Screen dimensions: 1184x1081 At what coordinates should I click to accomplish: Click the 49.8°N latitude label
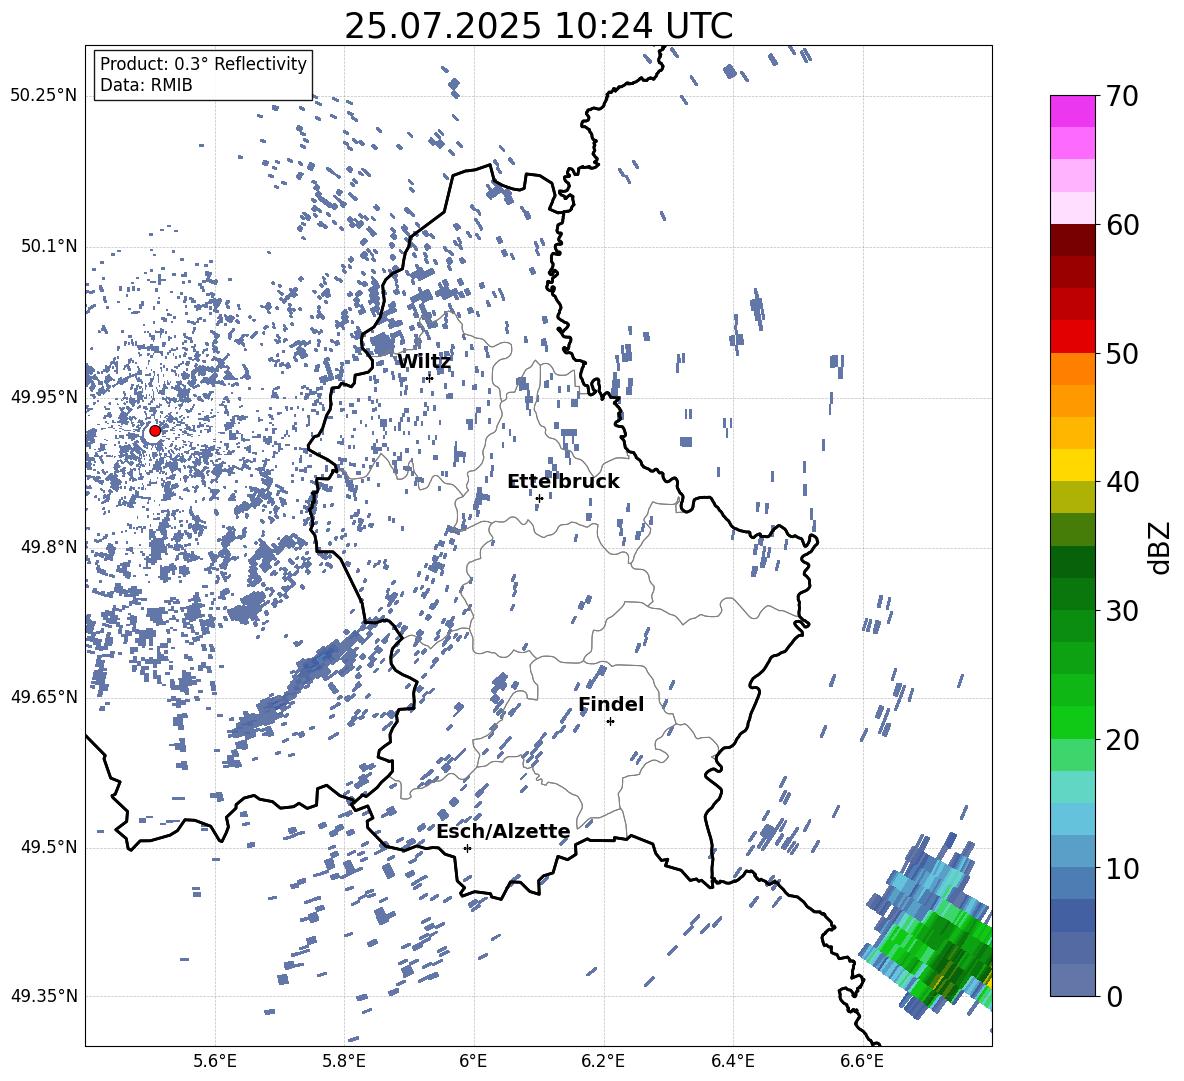(x=49, y=547)
